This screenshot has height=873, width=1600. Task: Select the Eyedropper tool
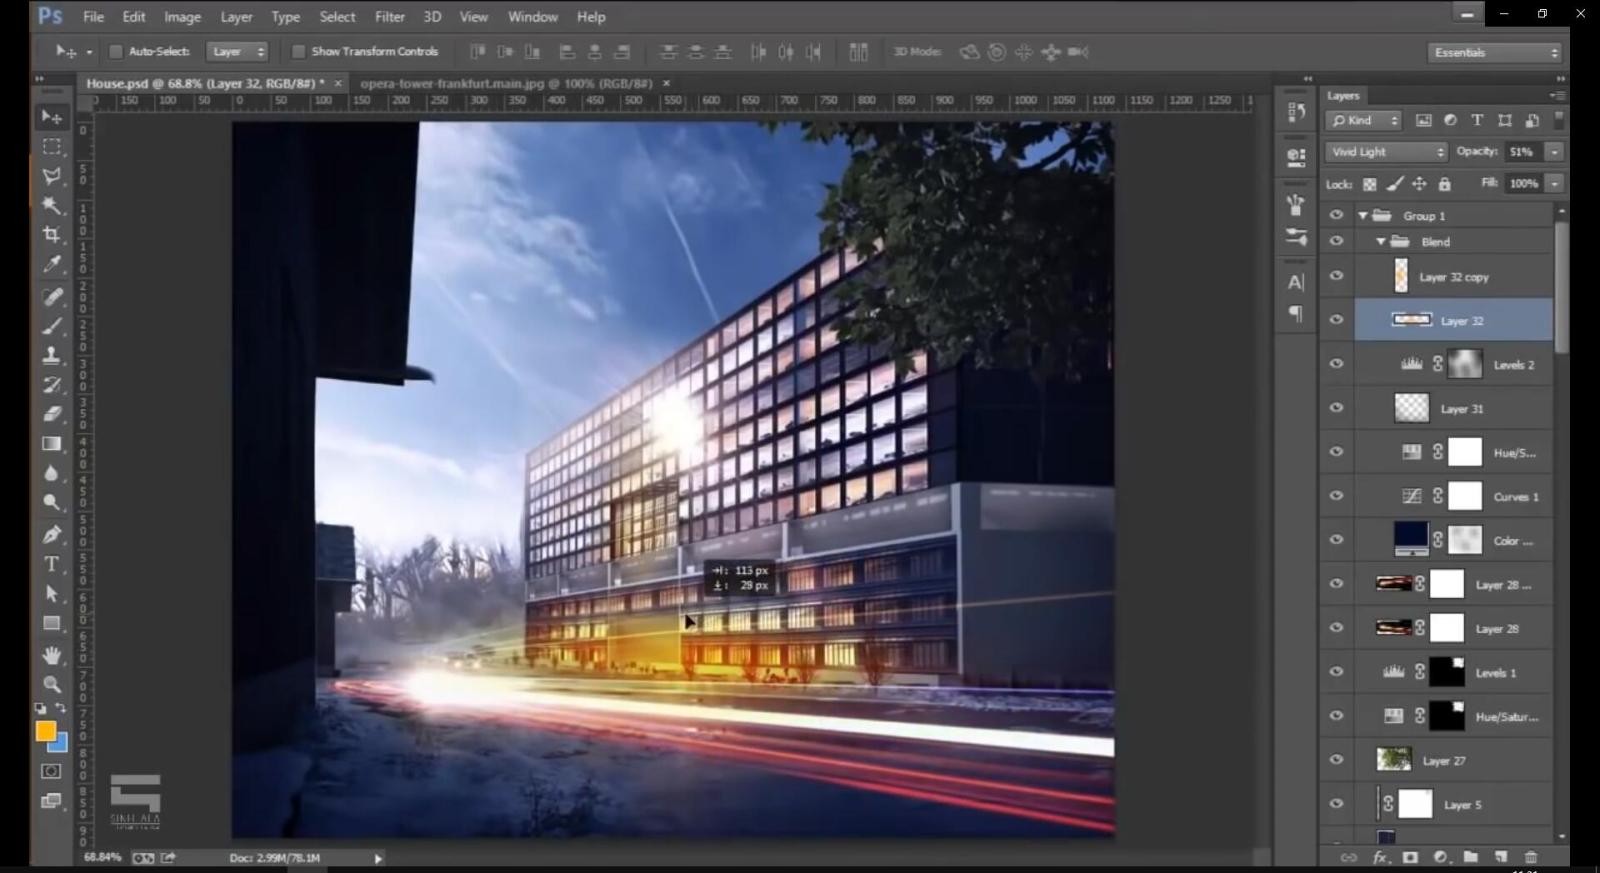(52, 265)
